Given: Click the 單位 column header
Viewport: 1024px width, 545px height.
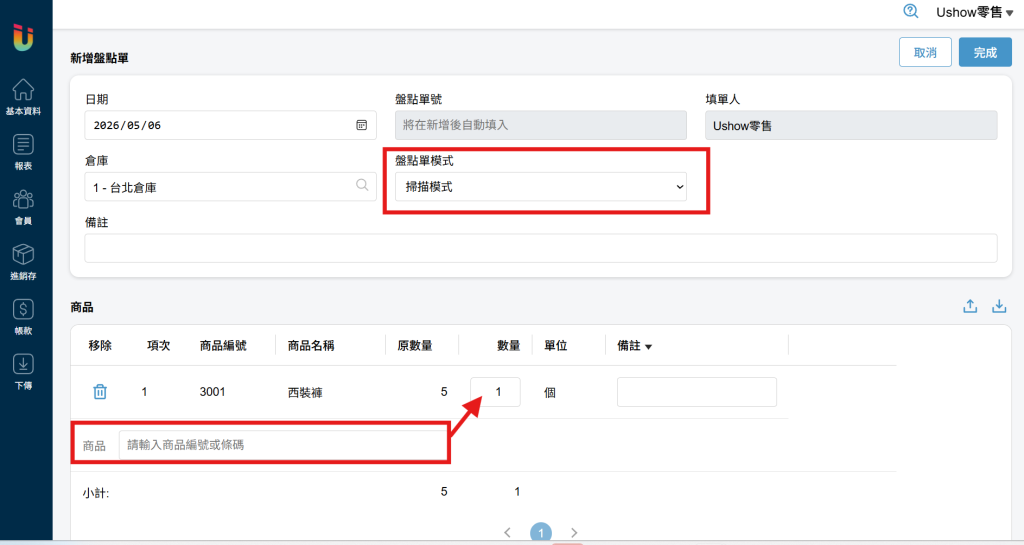Looking at the screenshot, I should [556, 345].
